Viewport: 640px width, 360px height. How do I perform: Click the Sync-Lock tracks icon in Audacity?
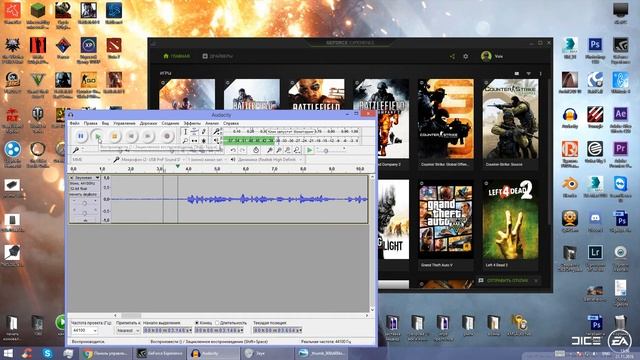[x=256, y=150]
